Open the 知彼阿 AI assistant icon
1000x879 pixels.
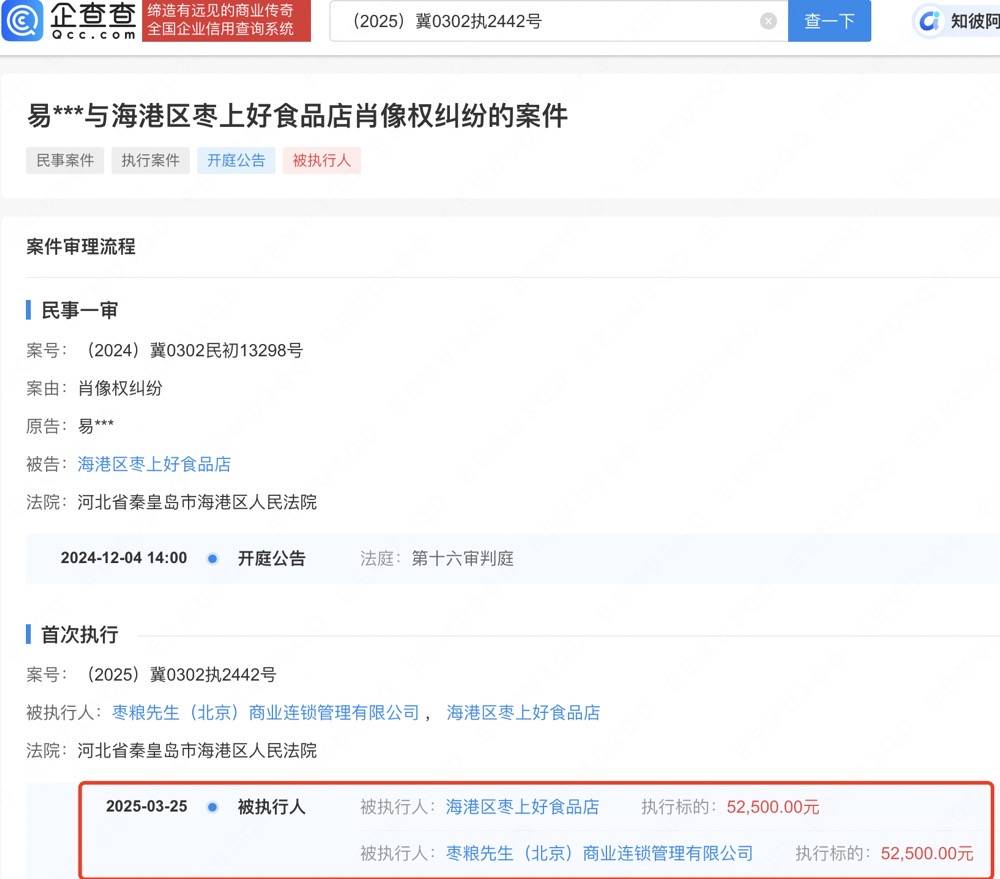point(929,21)
